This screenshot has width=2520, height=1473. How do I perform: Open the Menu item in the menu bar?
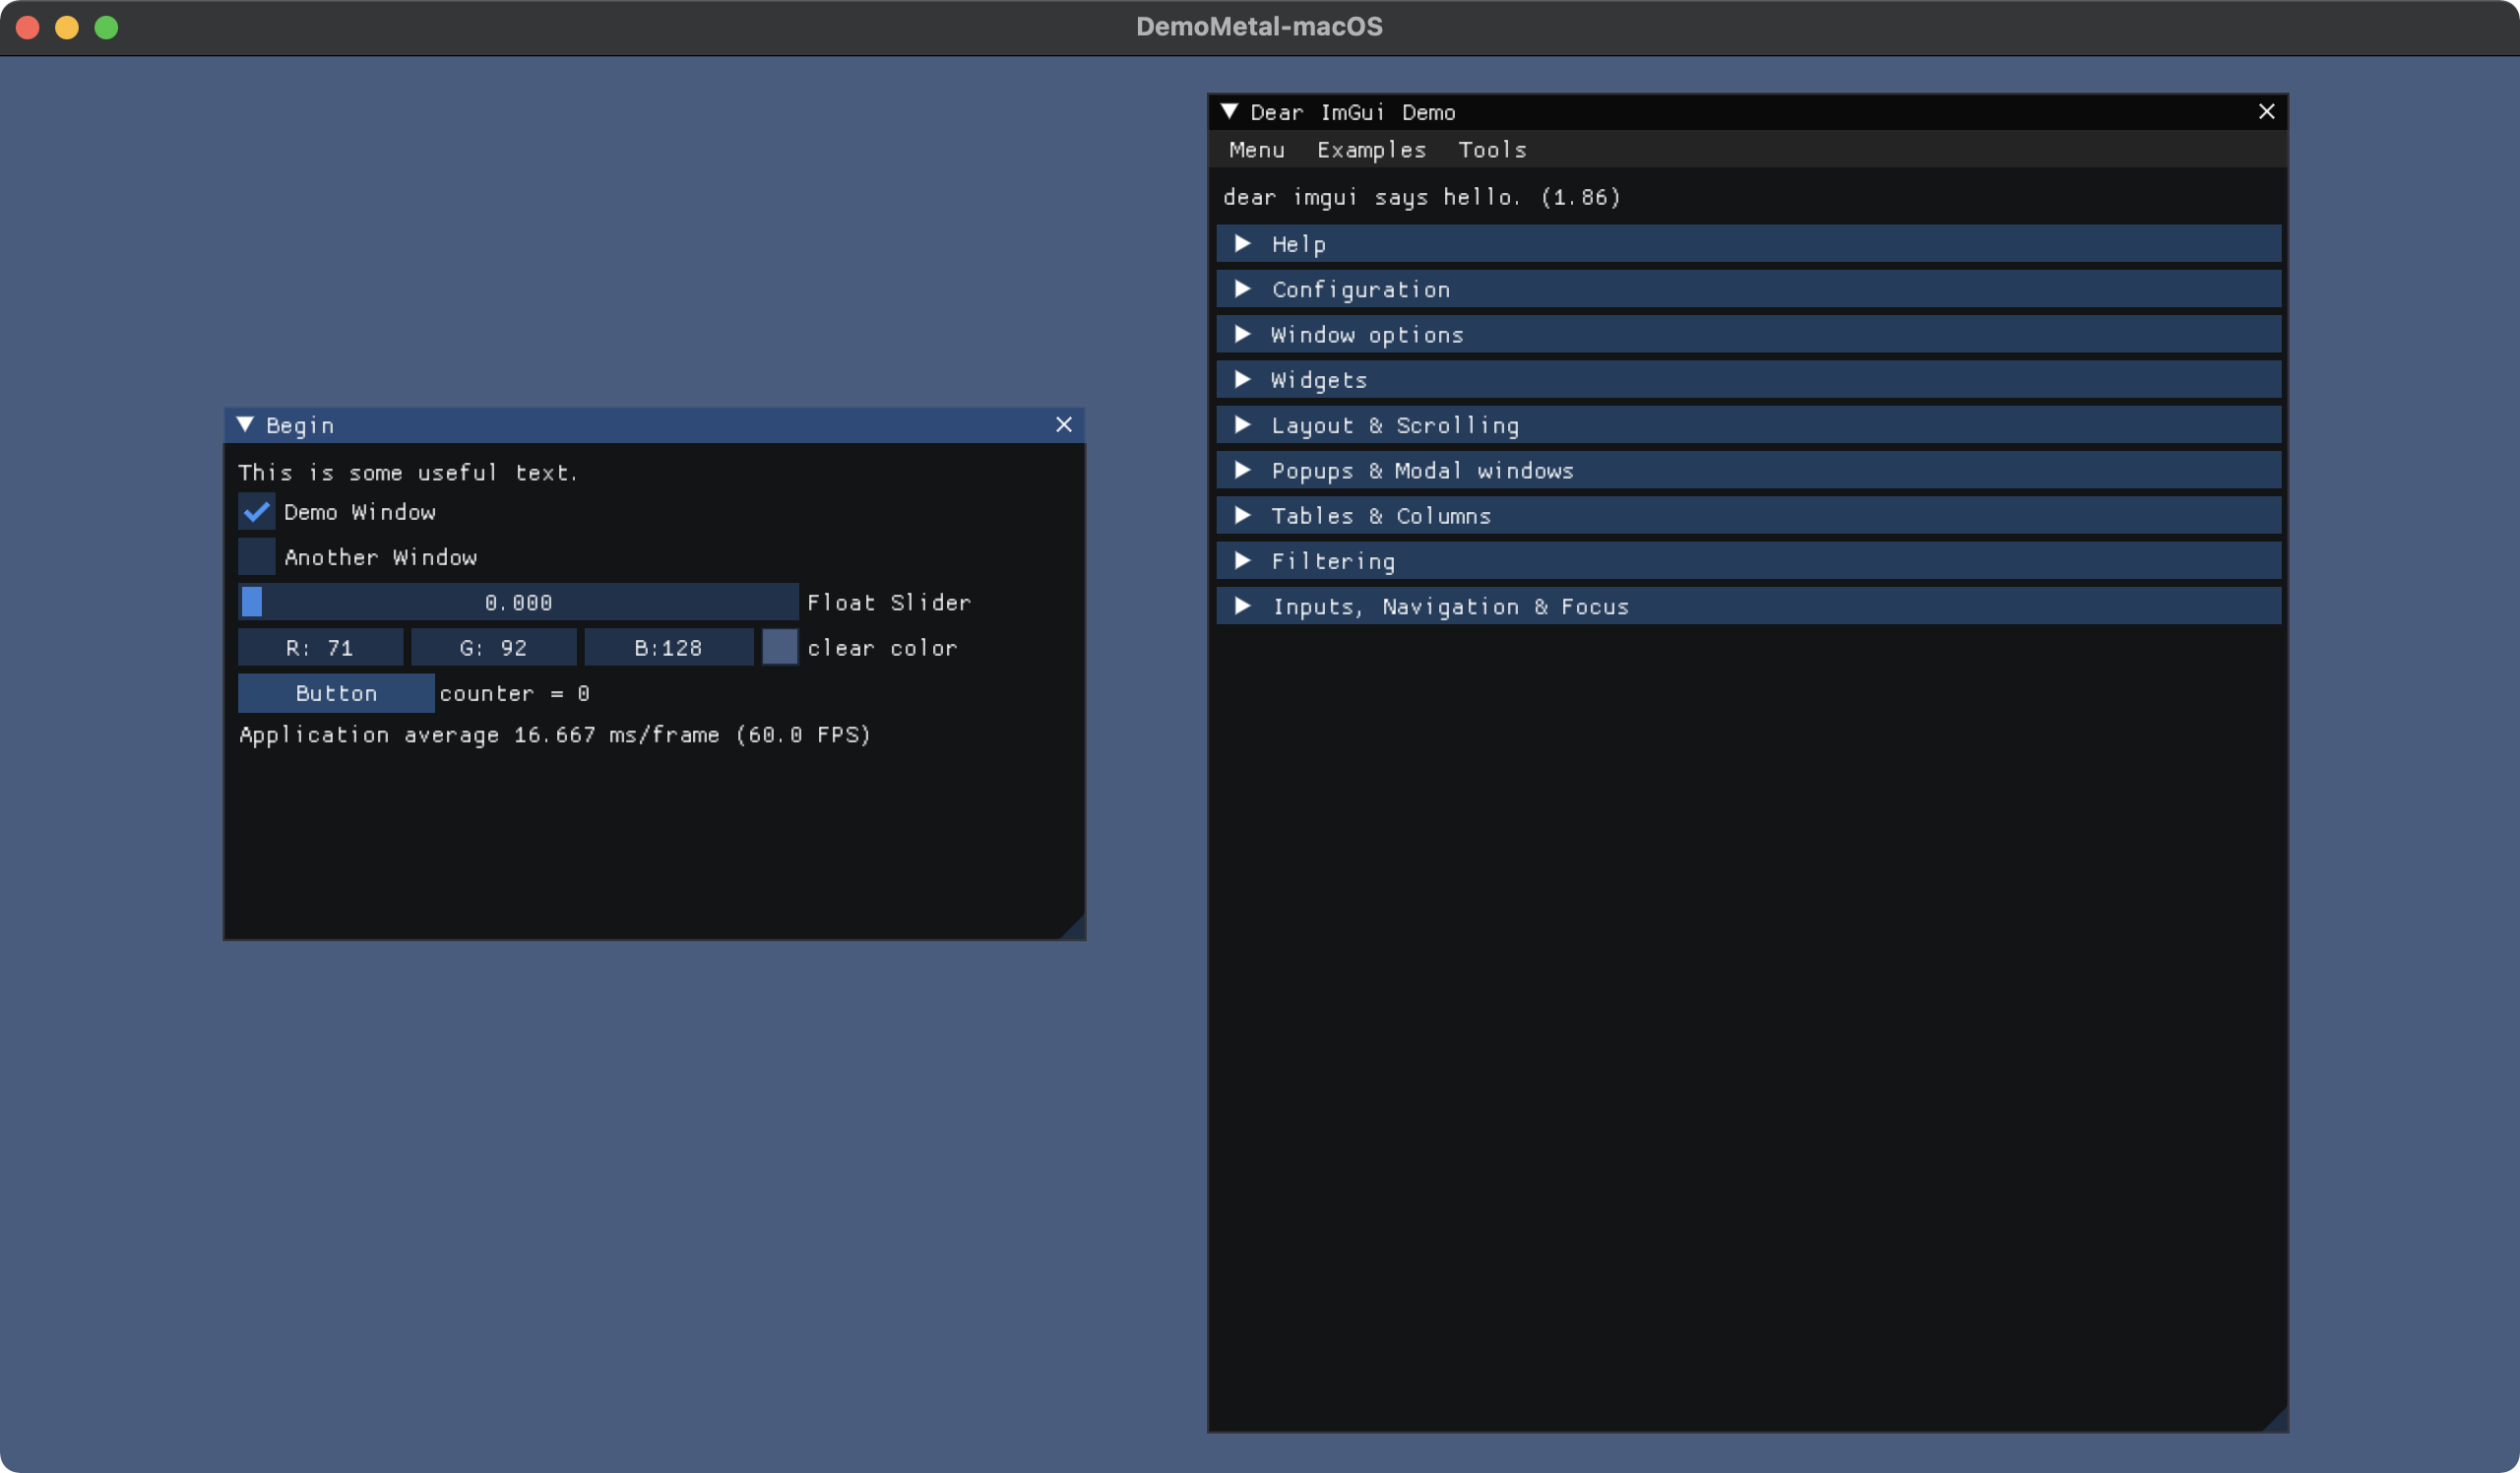pyautogui.click(x=1256, y=150)
